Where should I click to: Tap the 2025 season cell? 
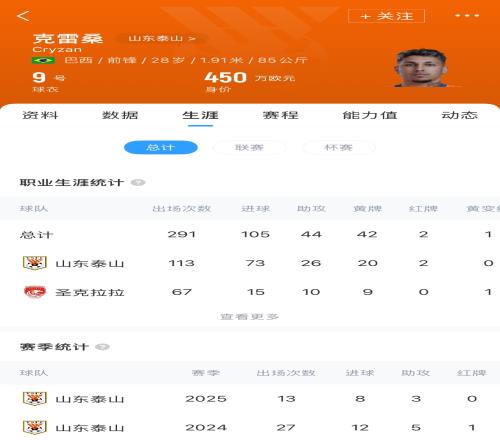pyautogui.click(x=206, y=399)
